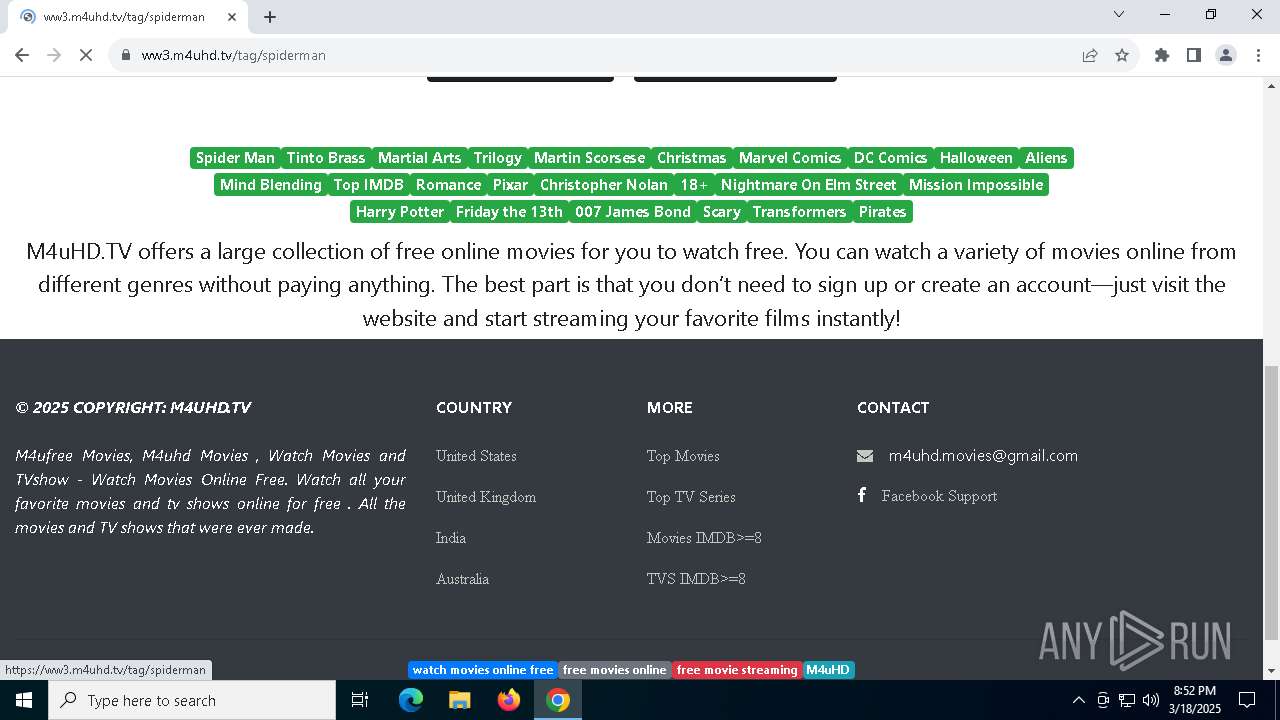Launch Microsoft Edge from the taskbar

point(411,700)
